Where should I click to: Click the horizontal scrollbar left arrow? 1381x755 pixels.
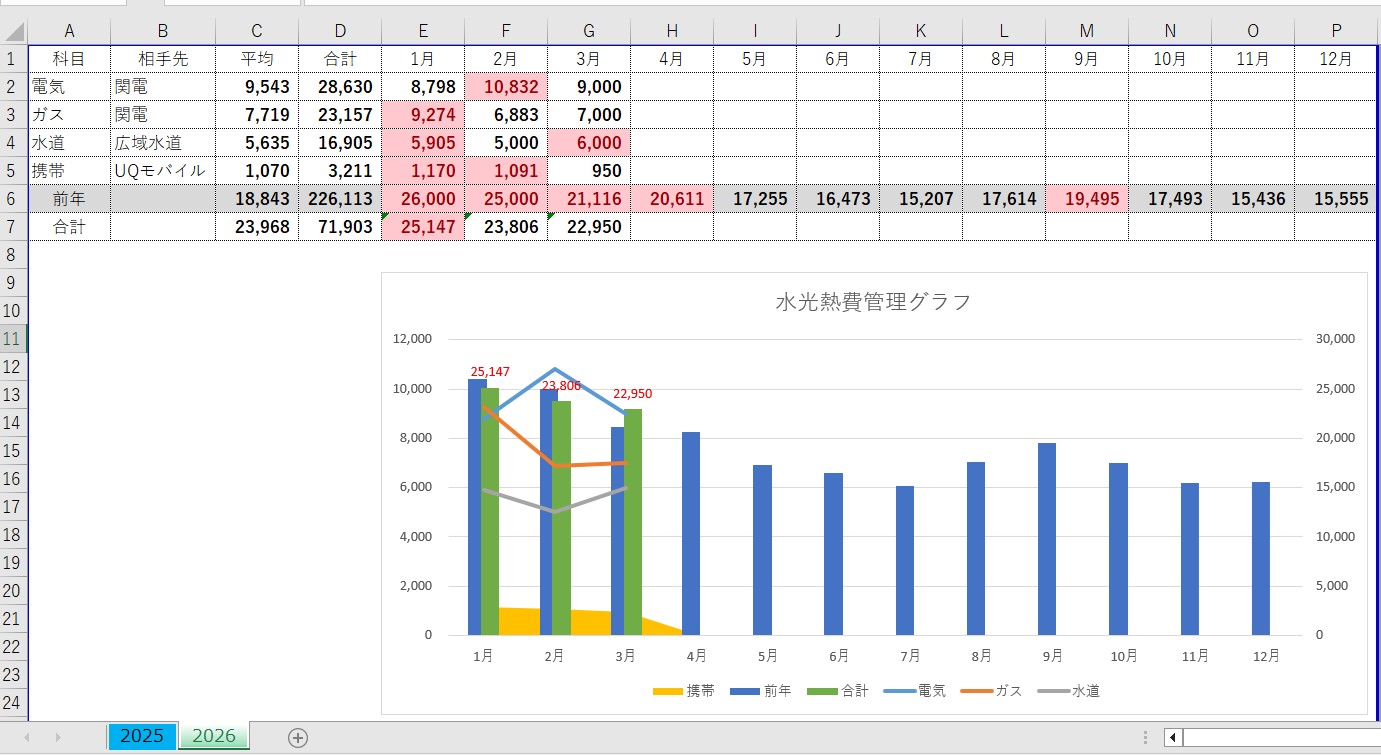tap(1173, 737)
